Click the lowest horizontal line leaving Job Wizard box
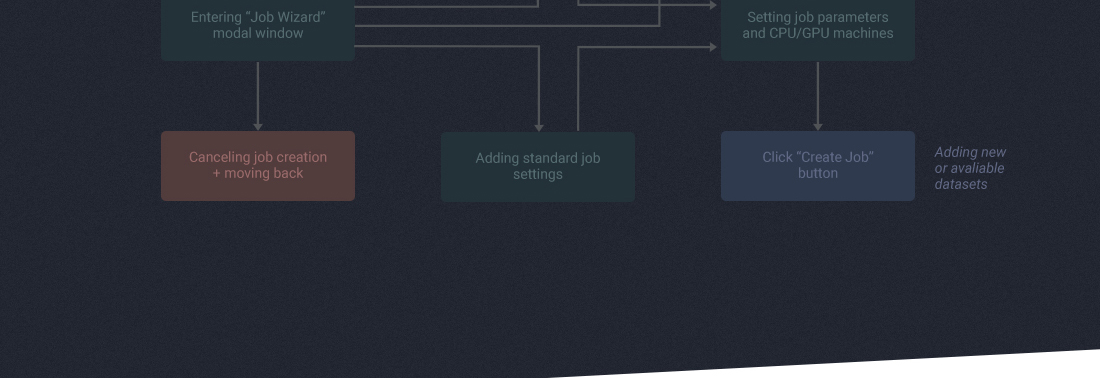Image resolution: width=1100 pixels, height=378 pixels. (447, 46)
